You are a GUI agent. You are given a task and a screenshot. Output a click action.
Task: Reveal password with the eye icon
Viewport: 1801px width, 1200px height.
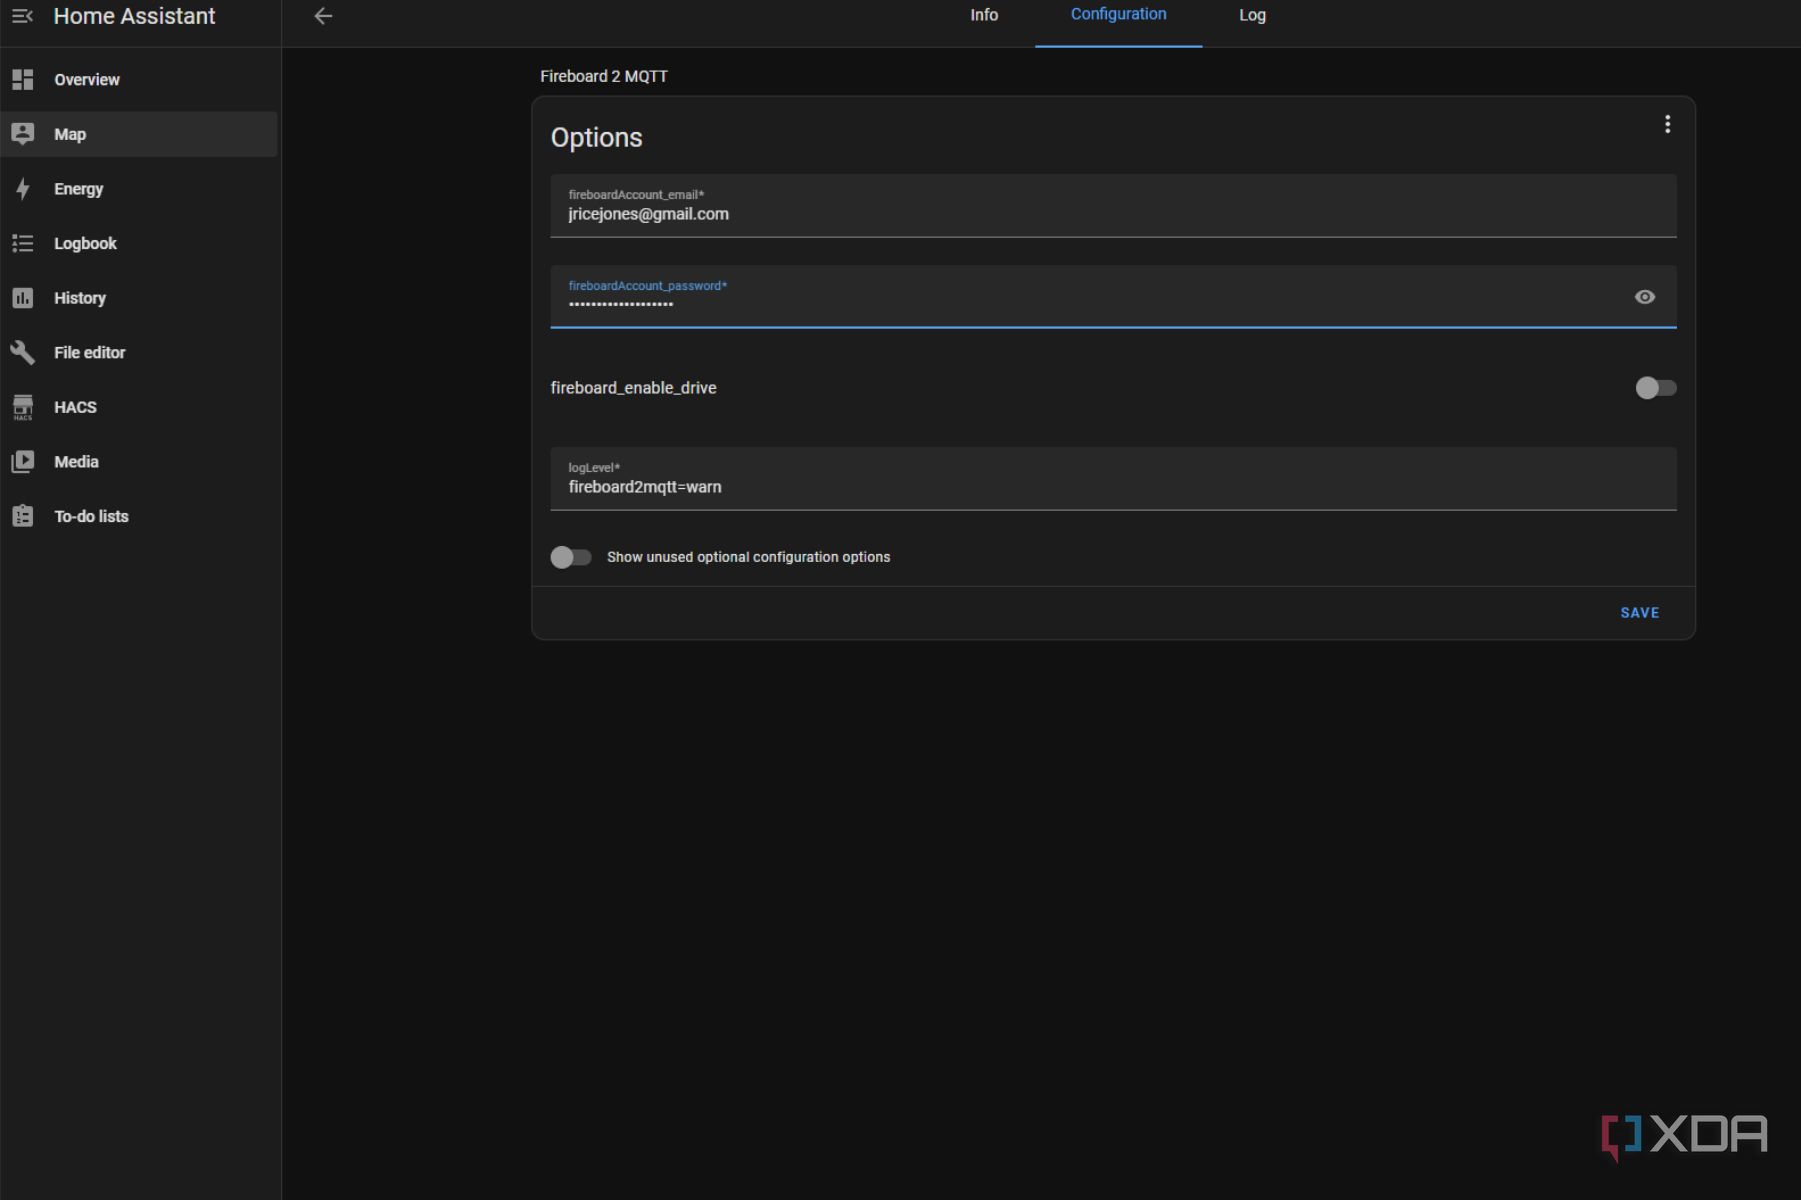[1644, 297]
